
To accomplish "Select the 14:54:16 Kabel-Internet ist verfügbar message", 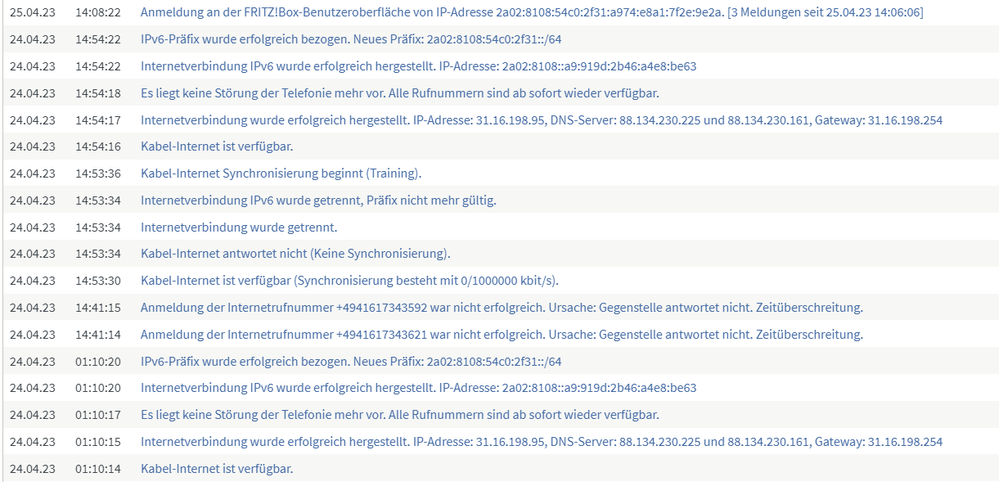I will [217, 146].
